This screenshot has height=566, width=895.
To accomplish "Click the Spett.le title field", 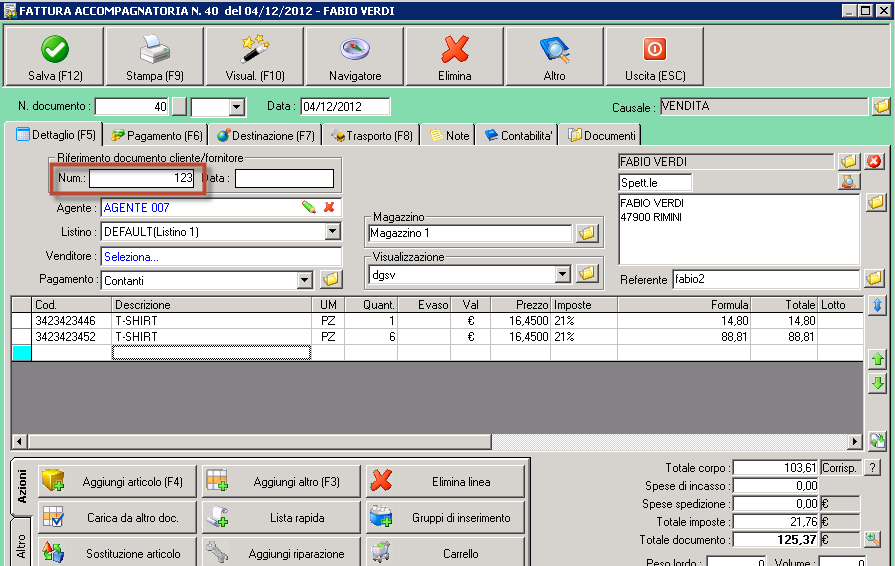I will [x=655, y=183].
